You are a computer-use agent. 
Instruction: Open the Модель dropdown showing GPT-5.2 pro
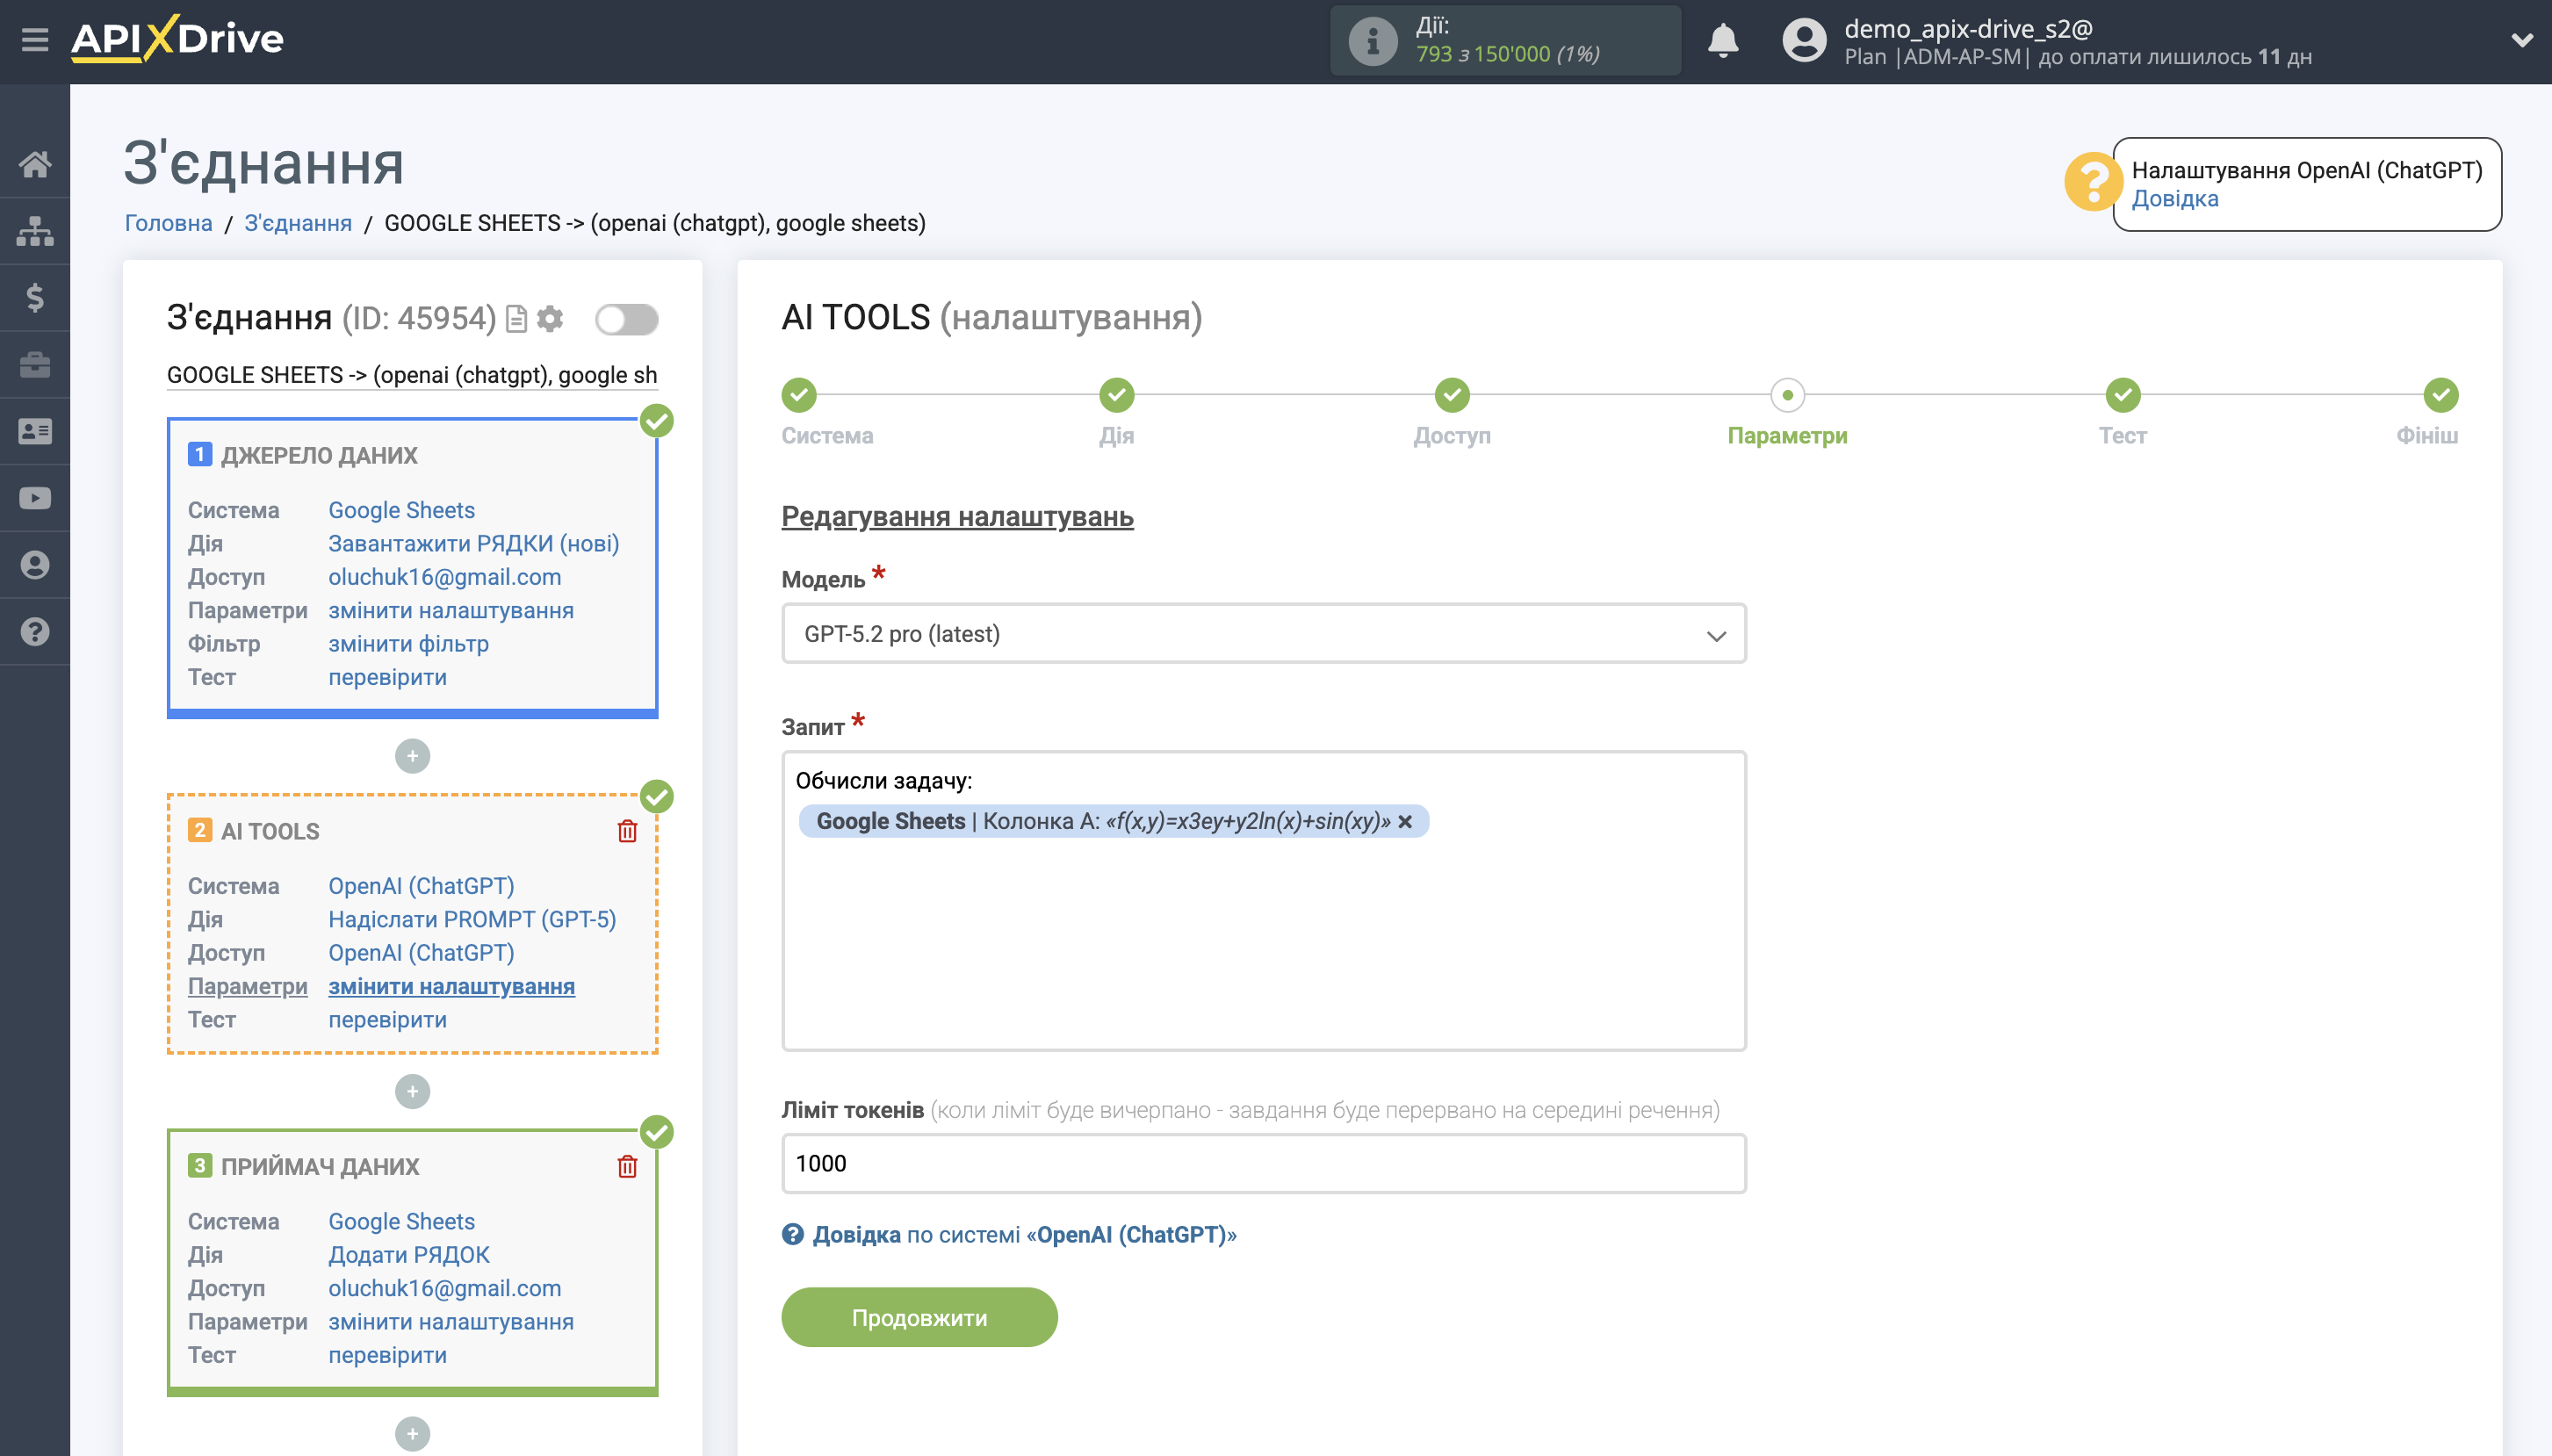coord(1263,633)
